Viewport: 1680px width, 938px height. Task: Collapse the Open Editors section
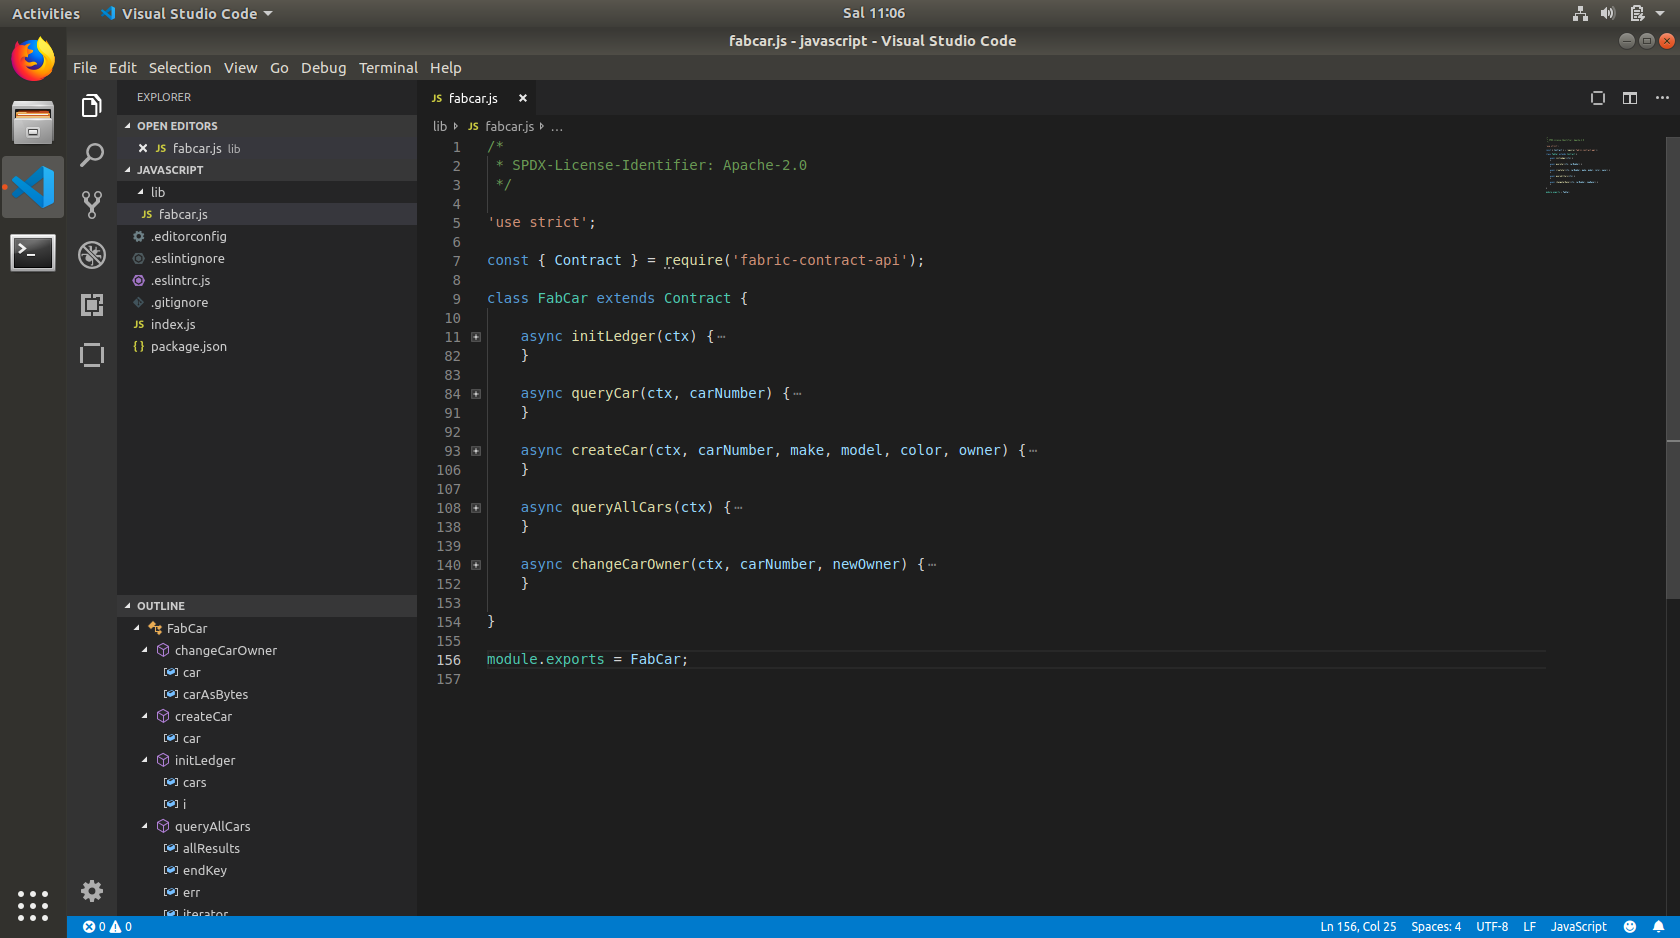tap(267, 126)
